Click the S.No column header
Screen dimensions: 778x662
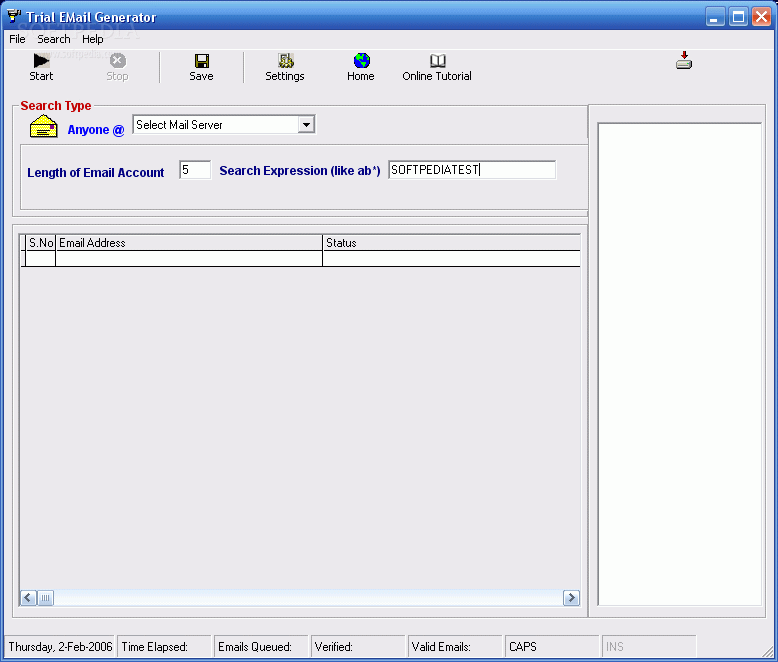pos(41,243)
